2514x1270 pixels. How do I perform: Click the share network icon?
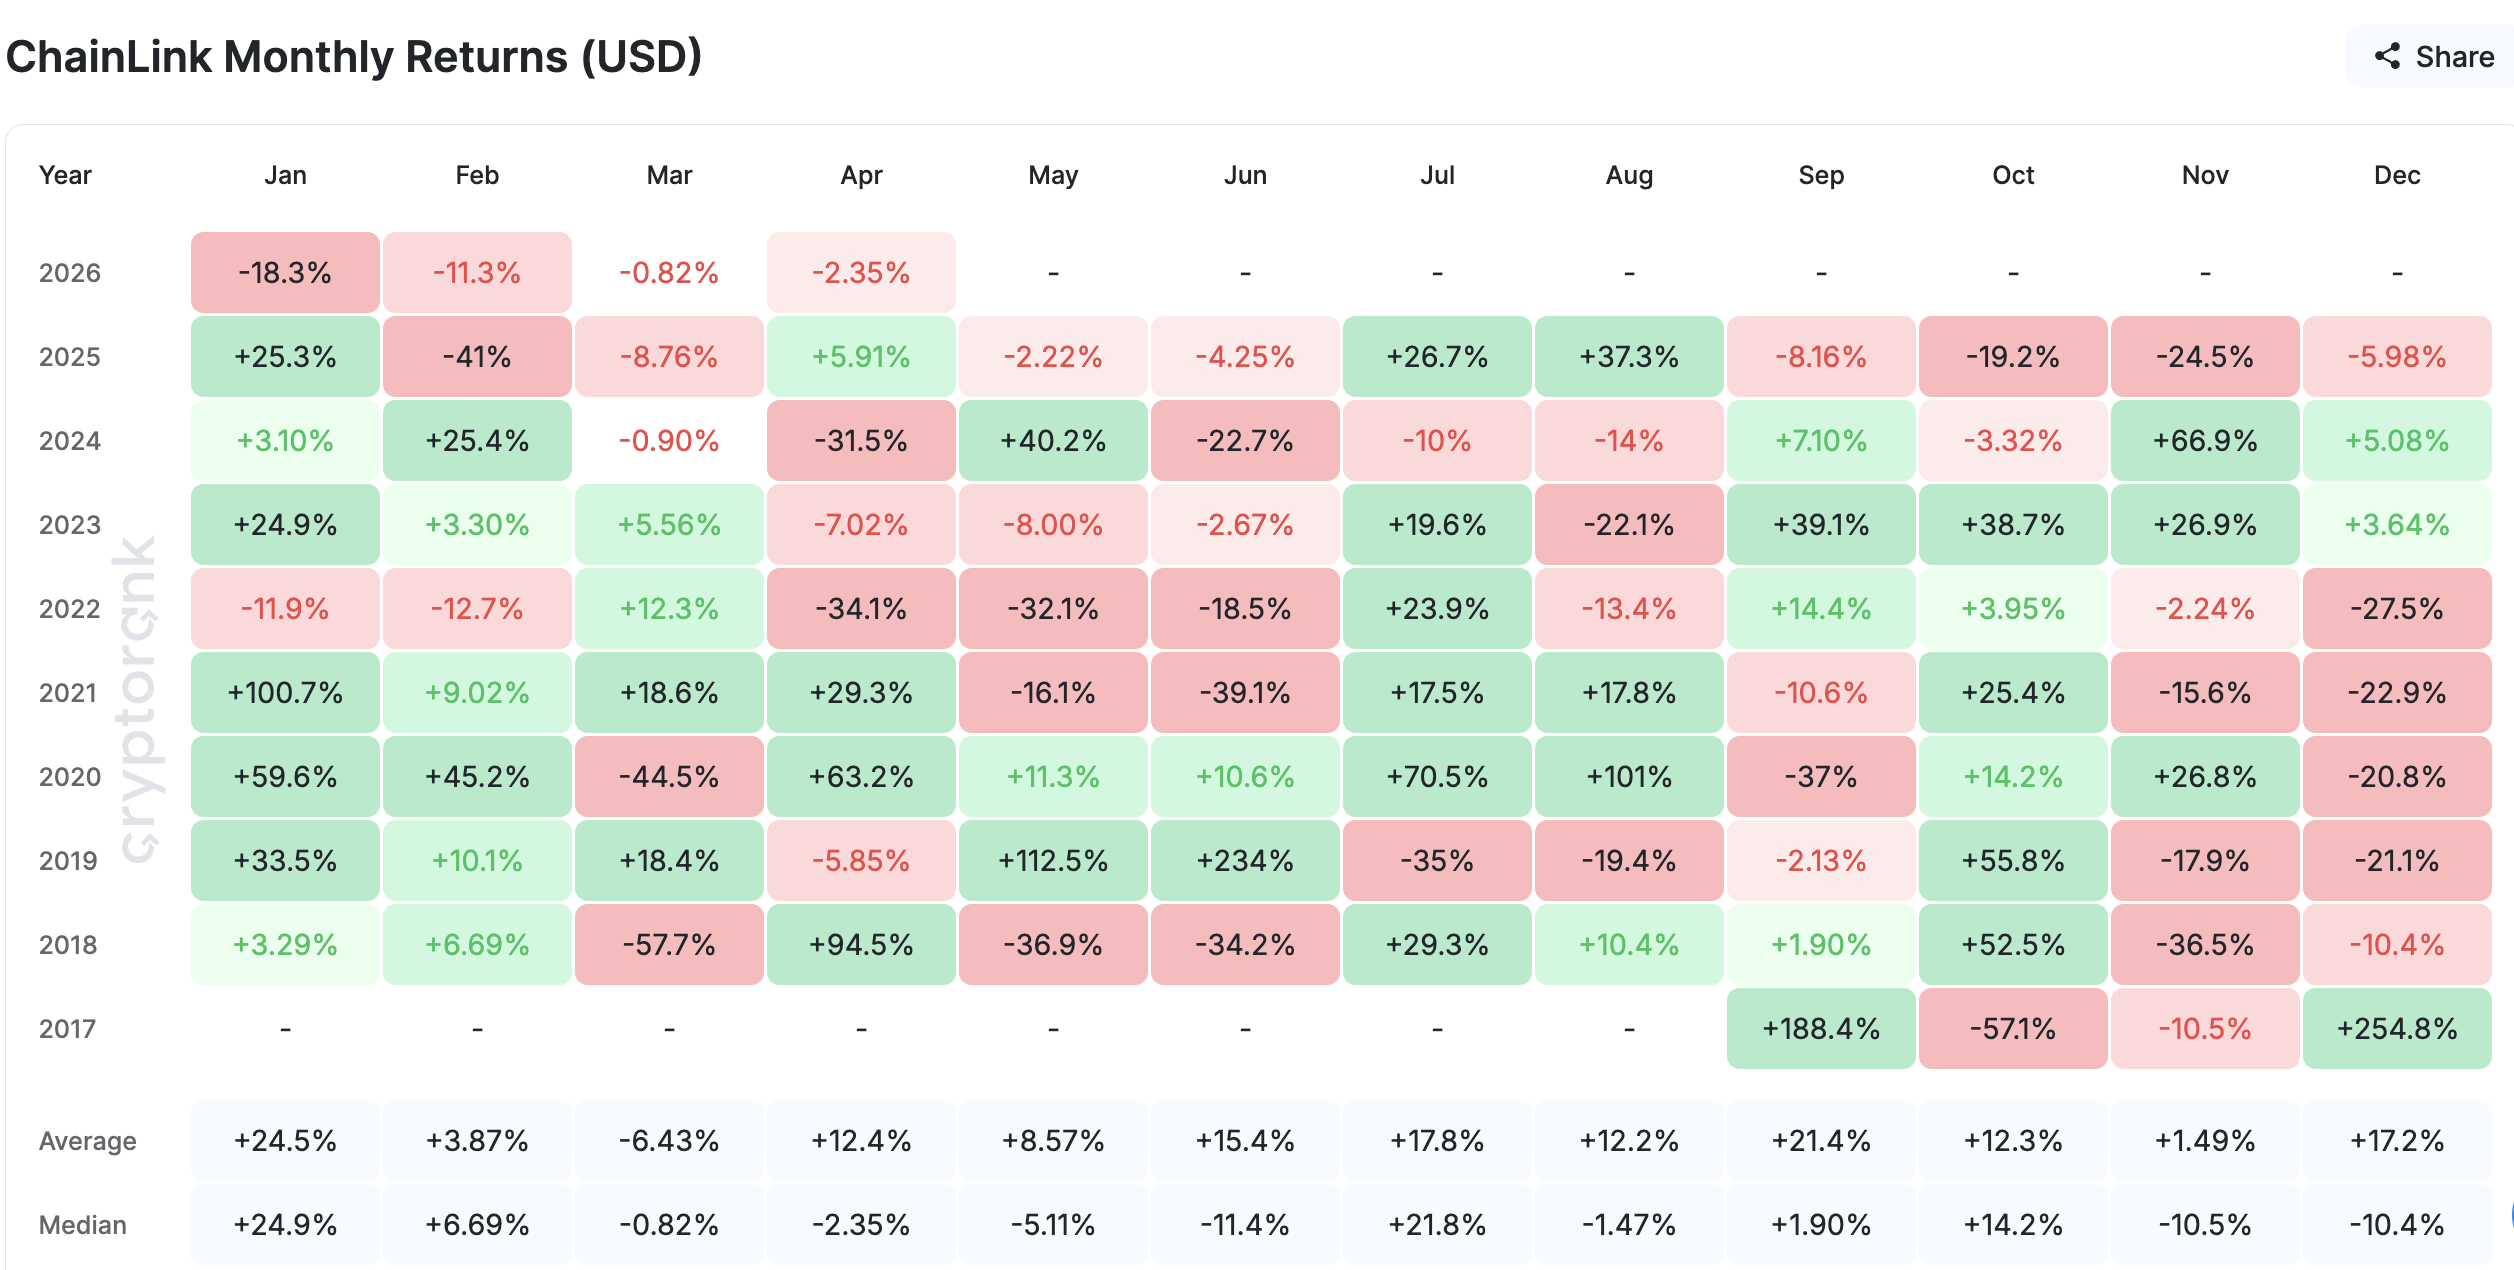[x=2388, y=56]
